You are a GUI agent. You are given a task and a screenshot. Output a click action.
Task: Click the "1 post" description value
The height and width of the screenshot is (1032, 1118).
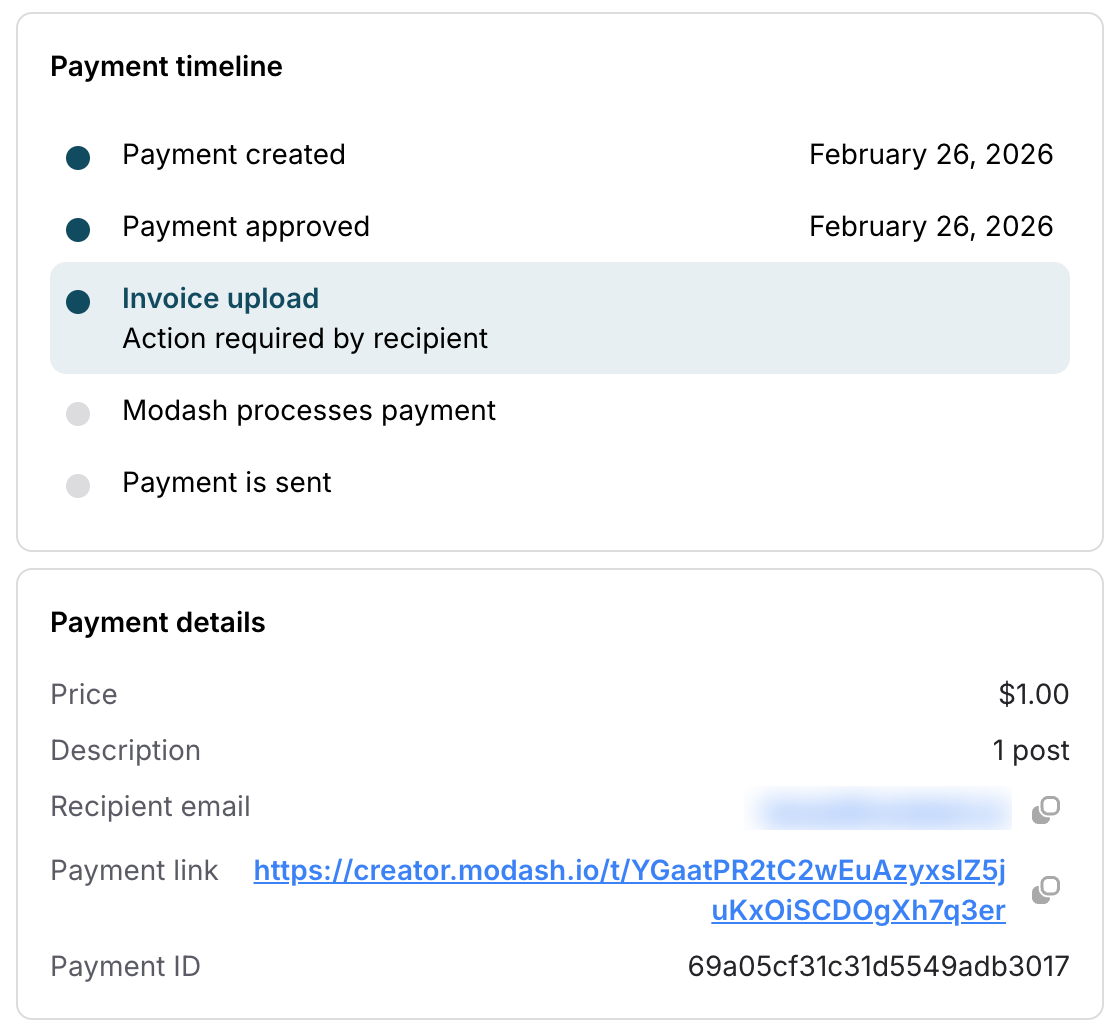point(1031,751)
